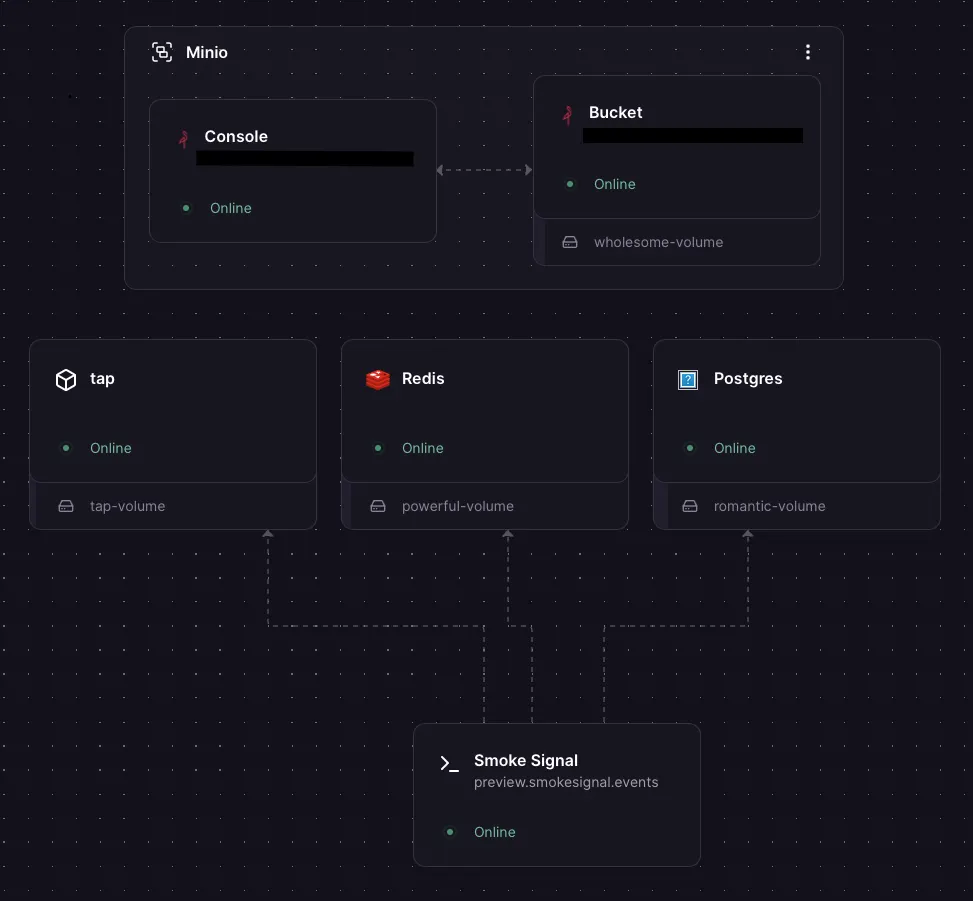973x901 pixels.
Task: Open the Minio group three-dot menu
Action: (x=808, y=52)
